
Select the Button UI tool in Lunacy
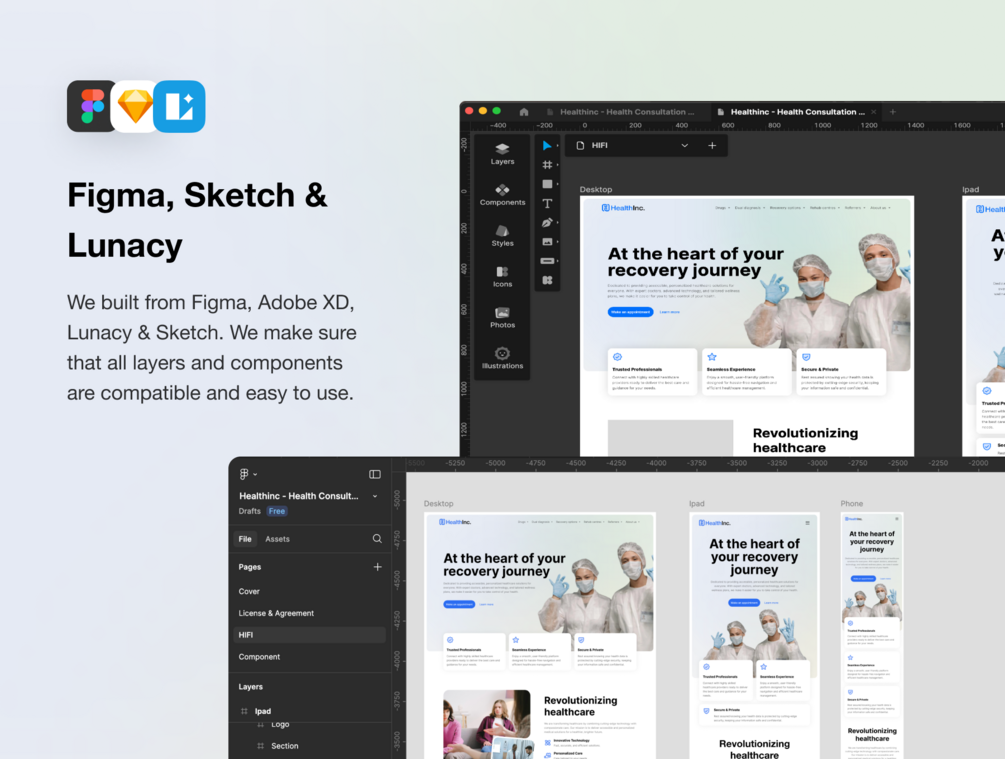point(547,261)
